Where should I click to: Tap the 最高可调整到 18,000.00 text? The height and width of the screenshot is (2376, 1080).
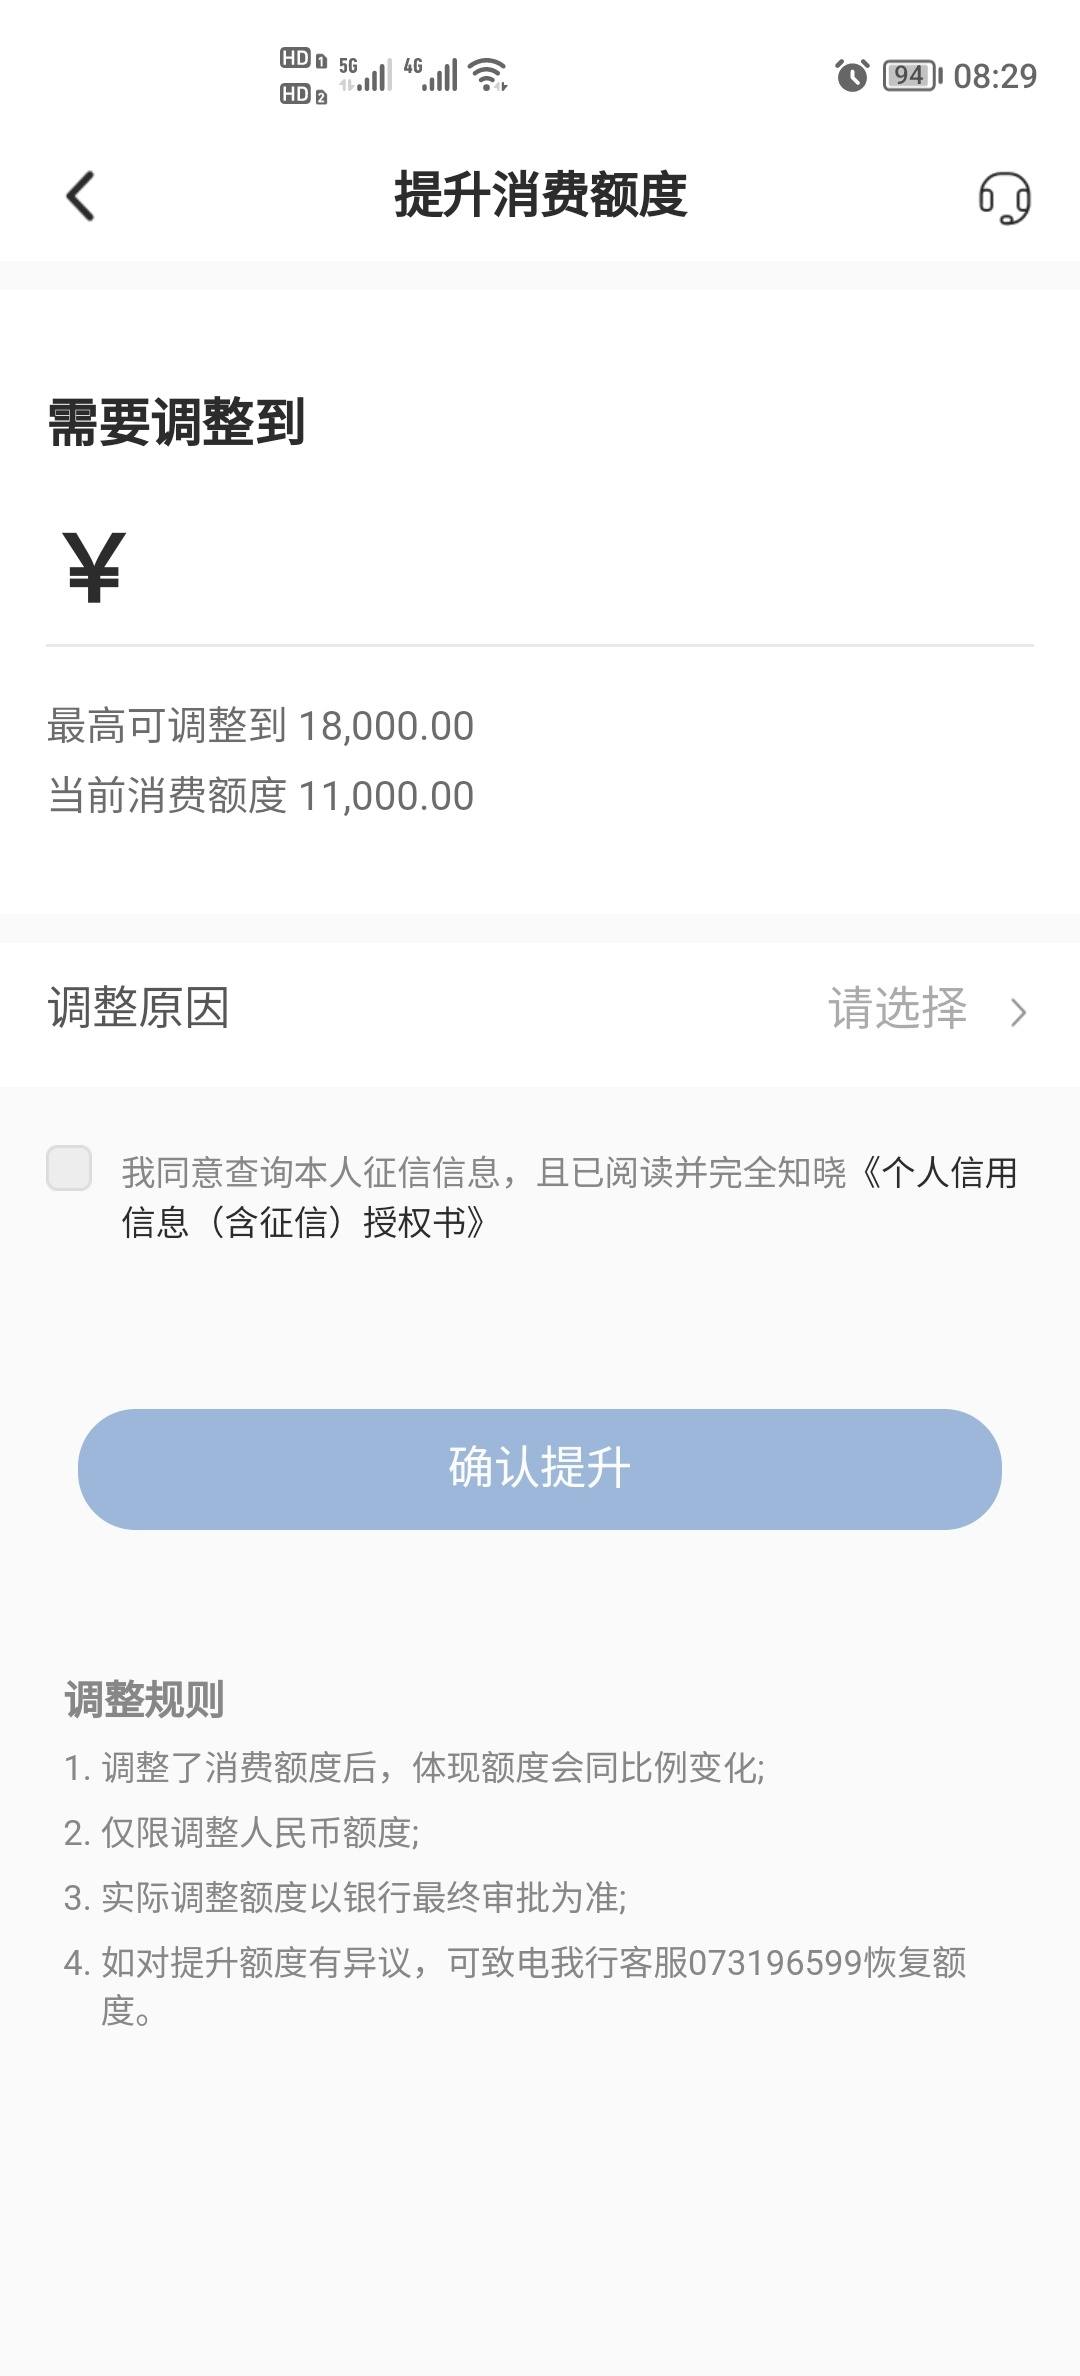(x=261, y=726)
